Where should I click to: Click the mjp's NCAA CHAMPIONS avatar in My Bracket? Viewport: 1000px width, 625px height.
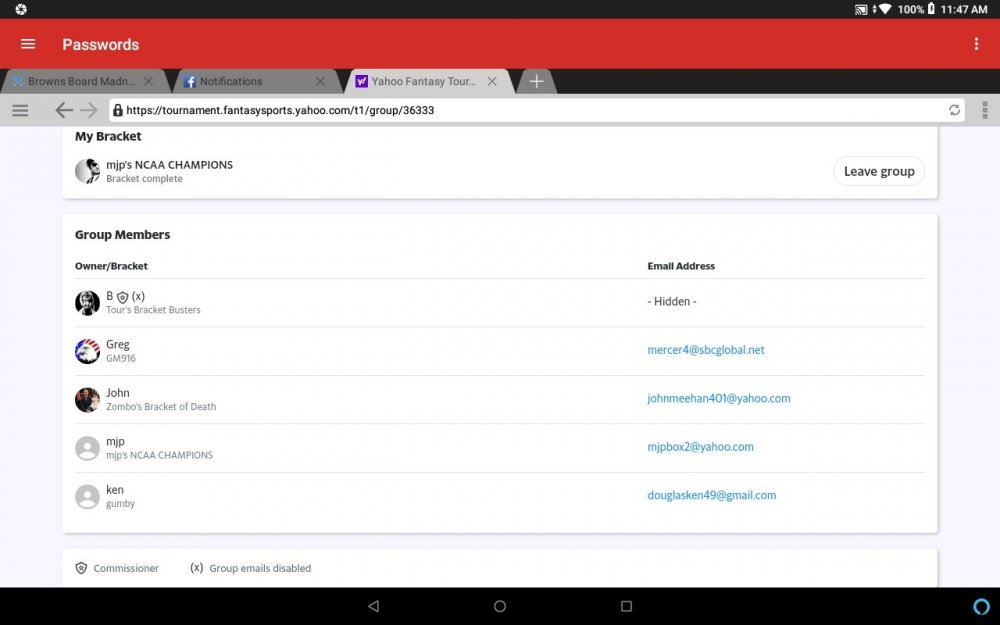click(x=87, y=171)
